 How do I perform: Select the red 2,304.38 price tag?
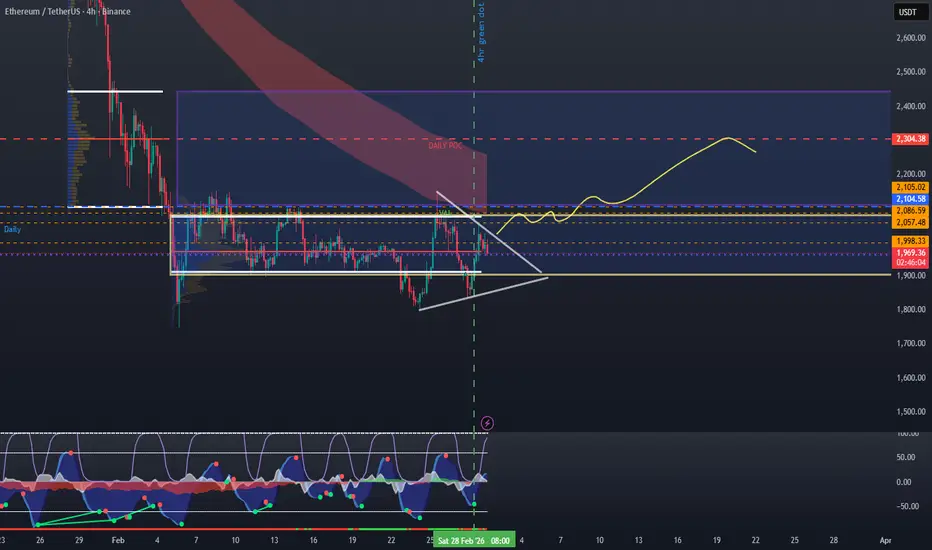click(911, 139)
